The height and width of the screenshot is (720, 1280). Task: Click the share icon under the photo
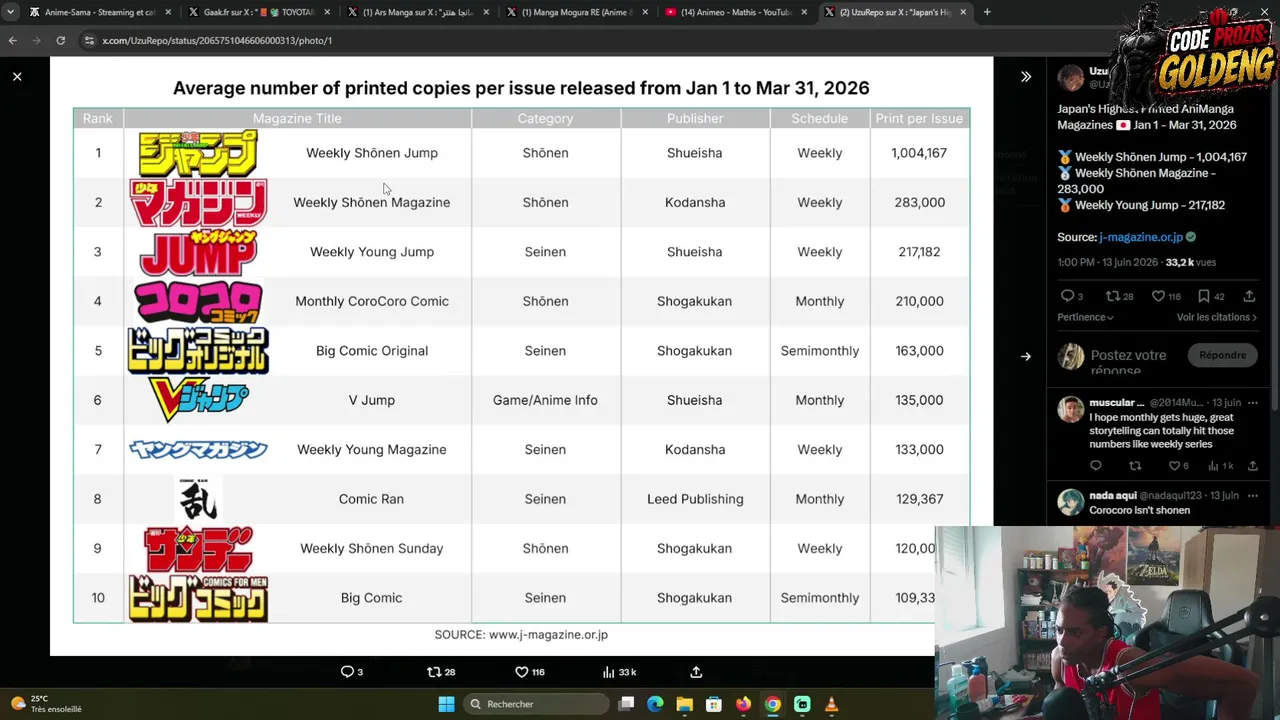(696, 672)
